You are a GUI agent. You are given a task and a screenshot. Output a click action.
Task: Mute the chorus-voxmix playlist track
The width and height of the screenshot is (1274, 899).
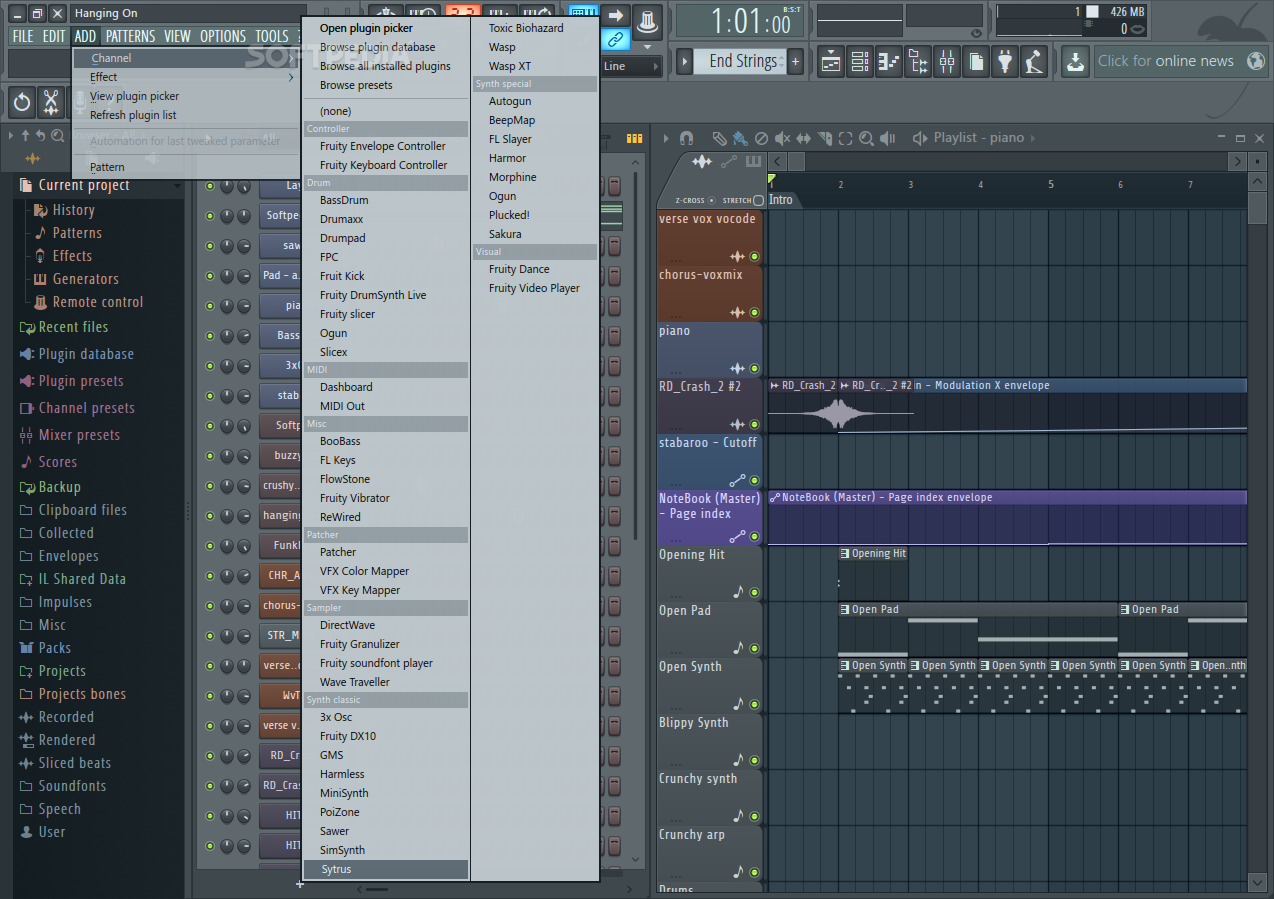pos(754,313)
